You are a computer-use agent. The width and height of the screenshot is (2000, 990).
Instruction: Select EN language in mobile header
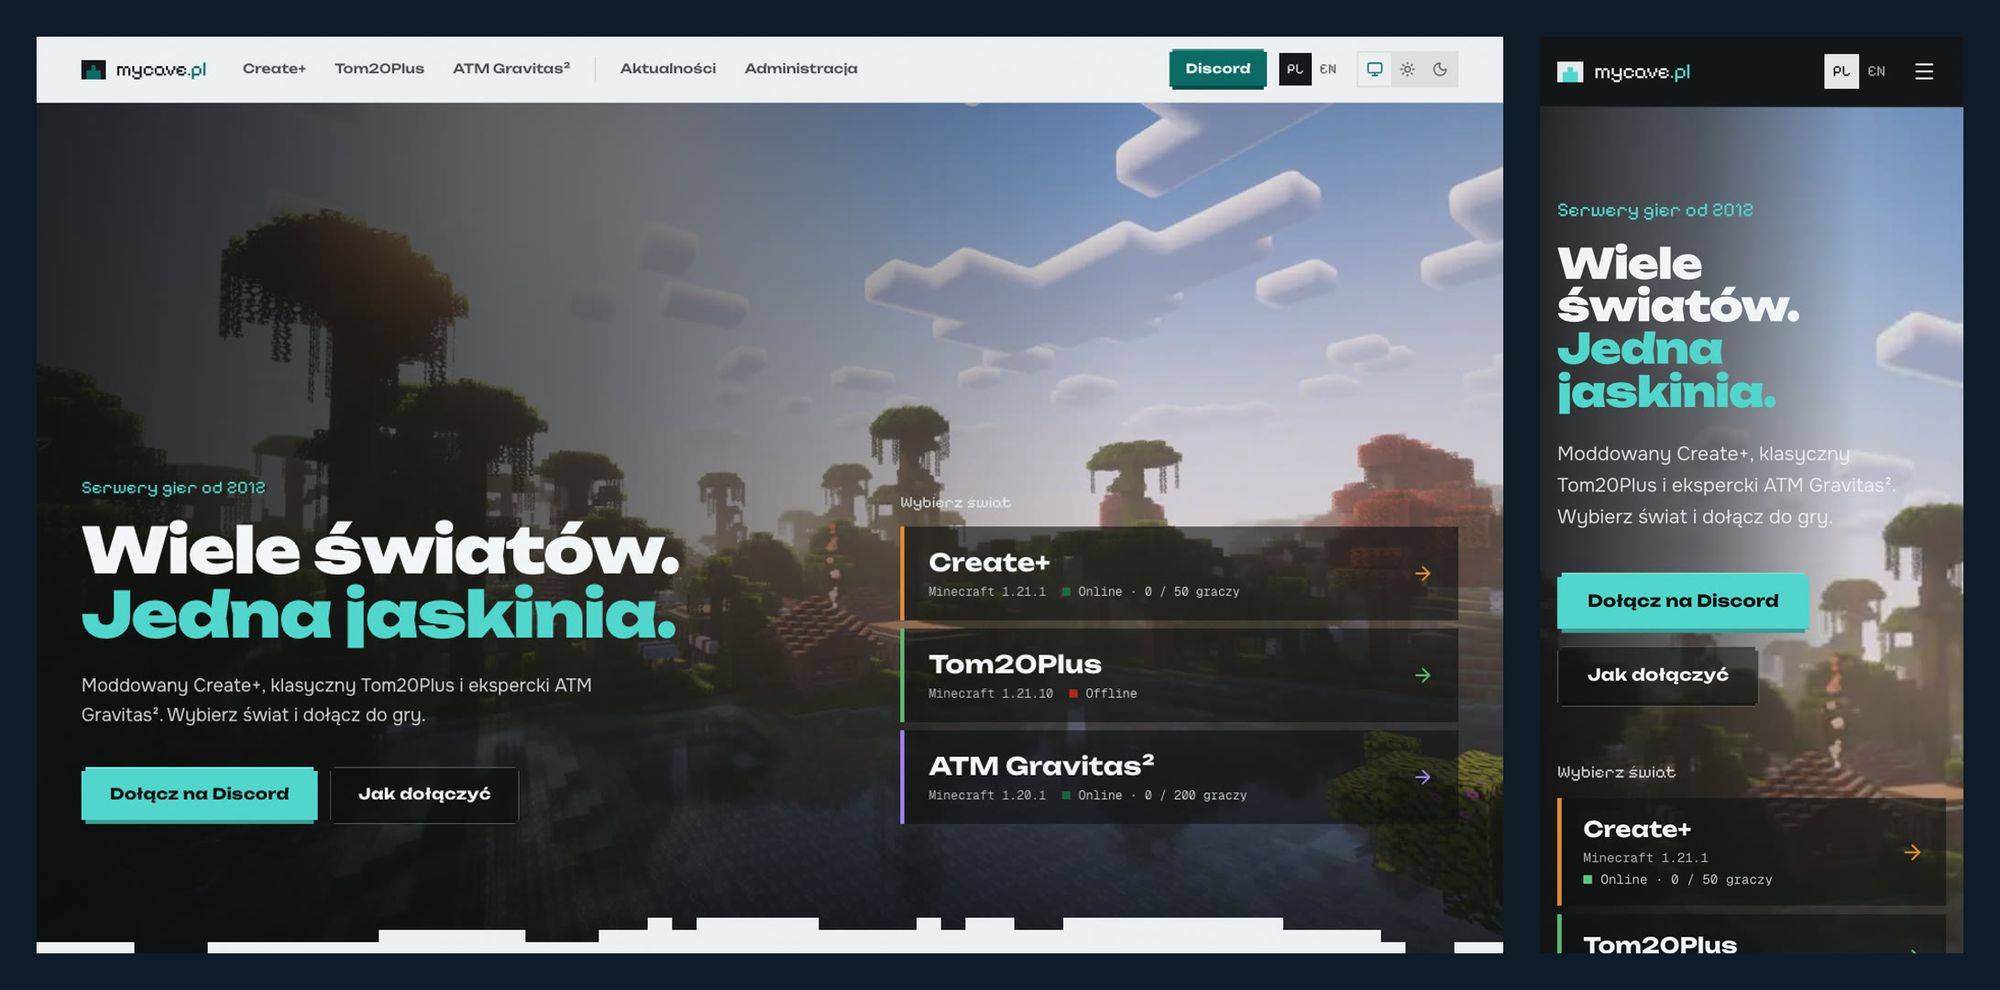(1876, 72)
